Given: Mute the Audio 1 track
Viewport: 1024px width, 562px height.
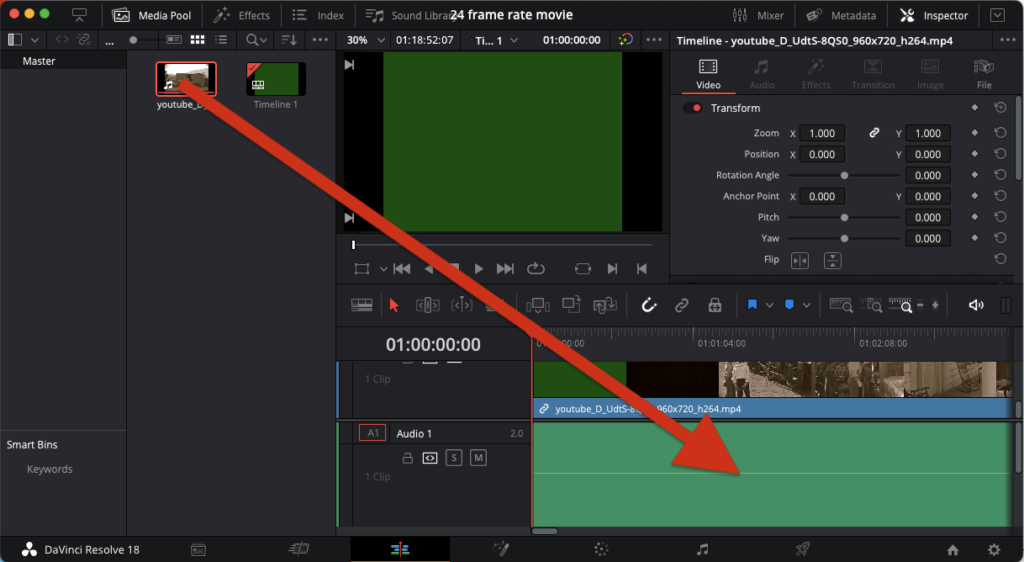Looking at the screenshot, I should [x=478, y=458].
